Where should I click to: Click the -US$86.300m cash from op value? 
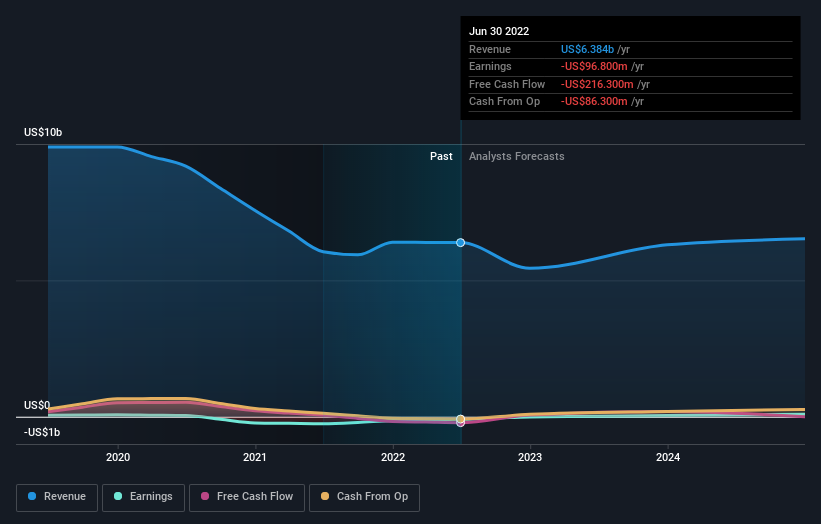coord(594,102)
